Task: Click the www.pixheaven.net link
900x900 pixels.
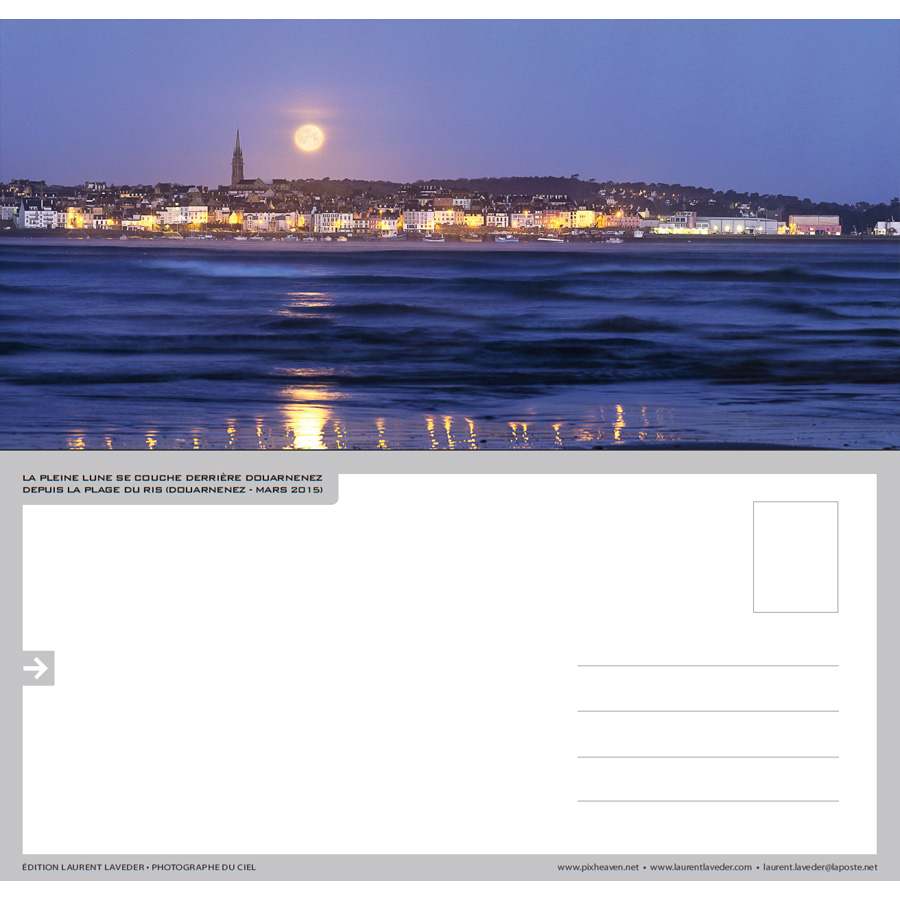Action: pos(598,867)
